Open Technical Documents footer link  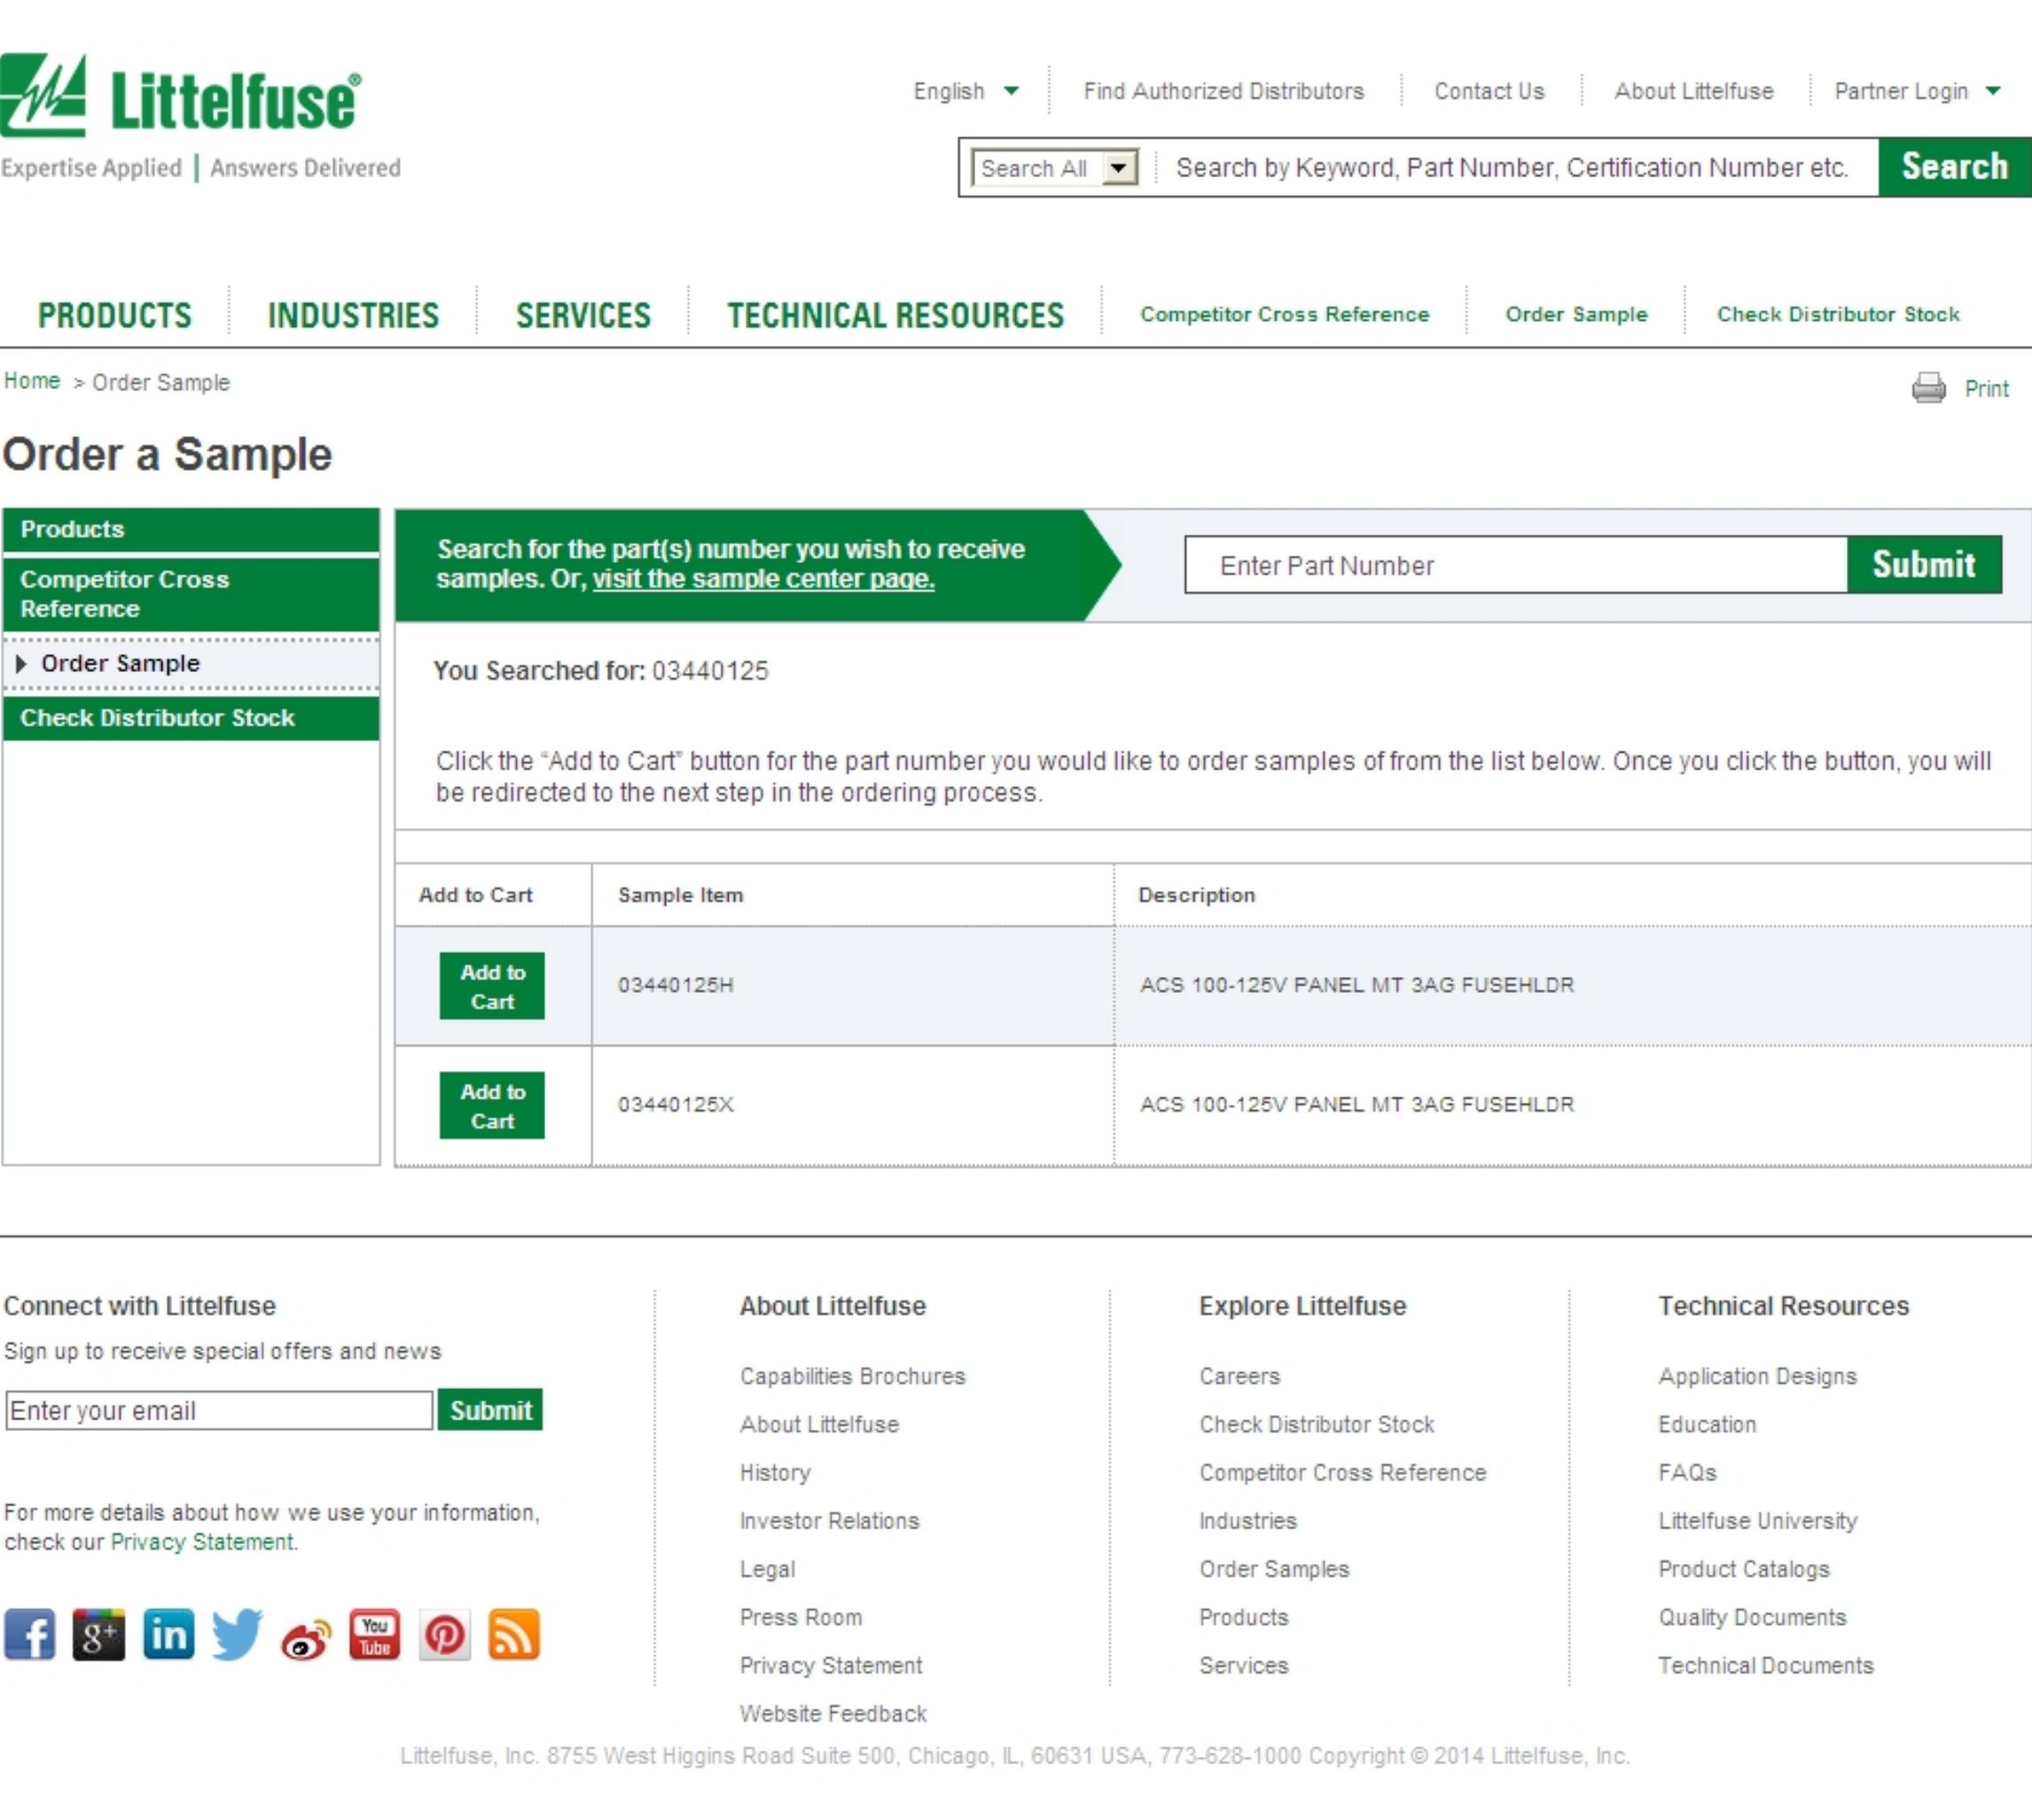coord(1766,1665)
